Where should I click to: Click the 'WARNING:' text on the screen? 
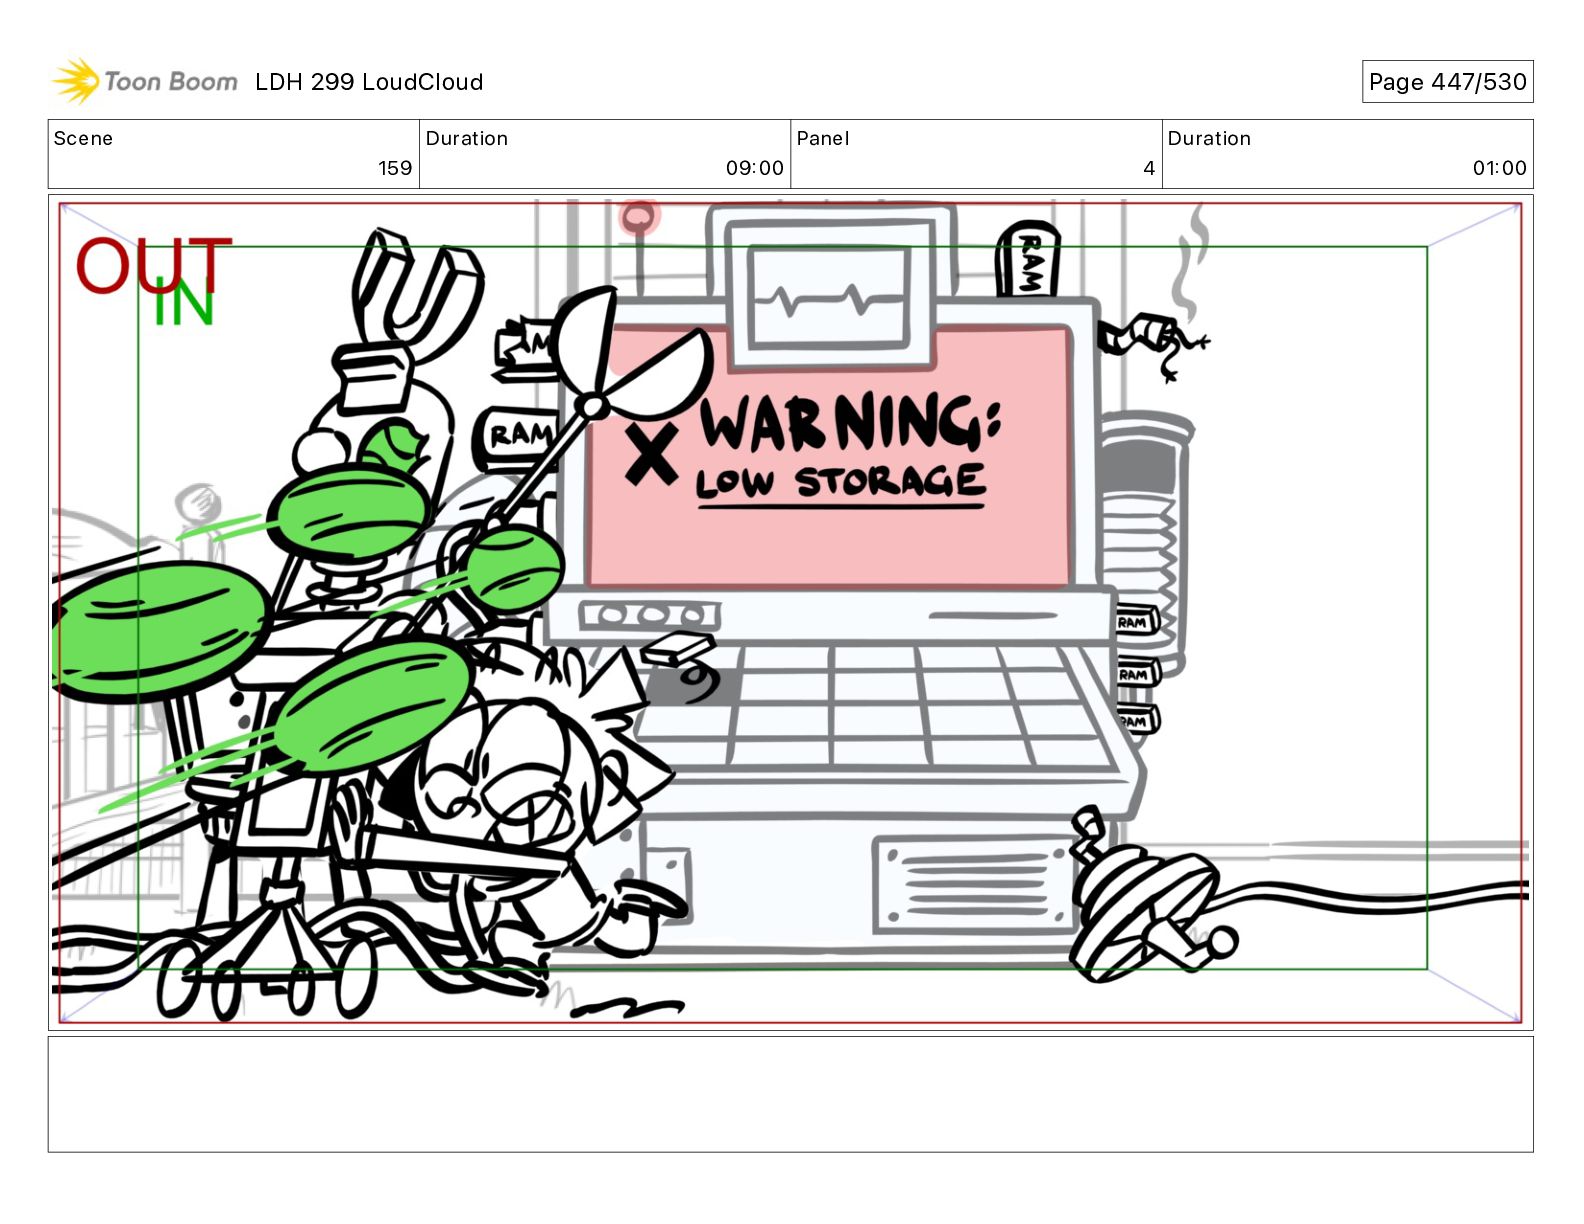851,422
